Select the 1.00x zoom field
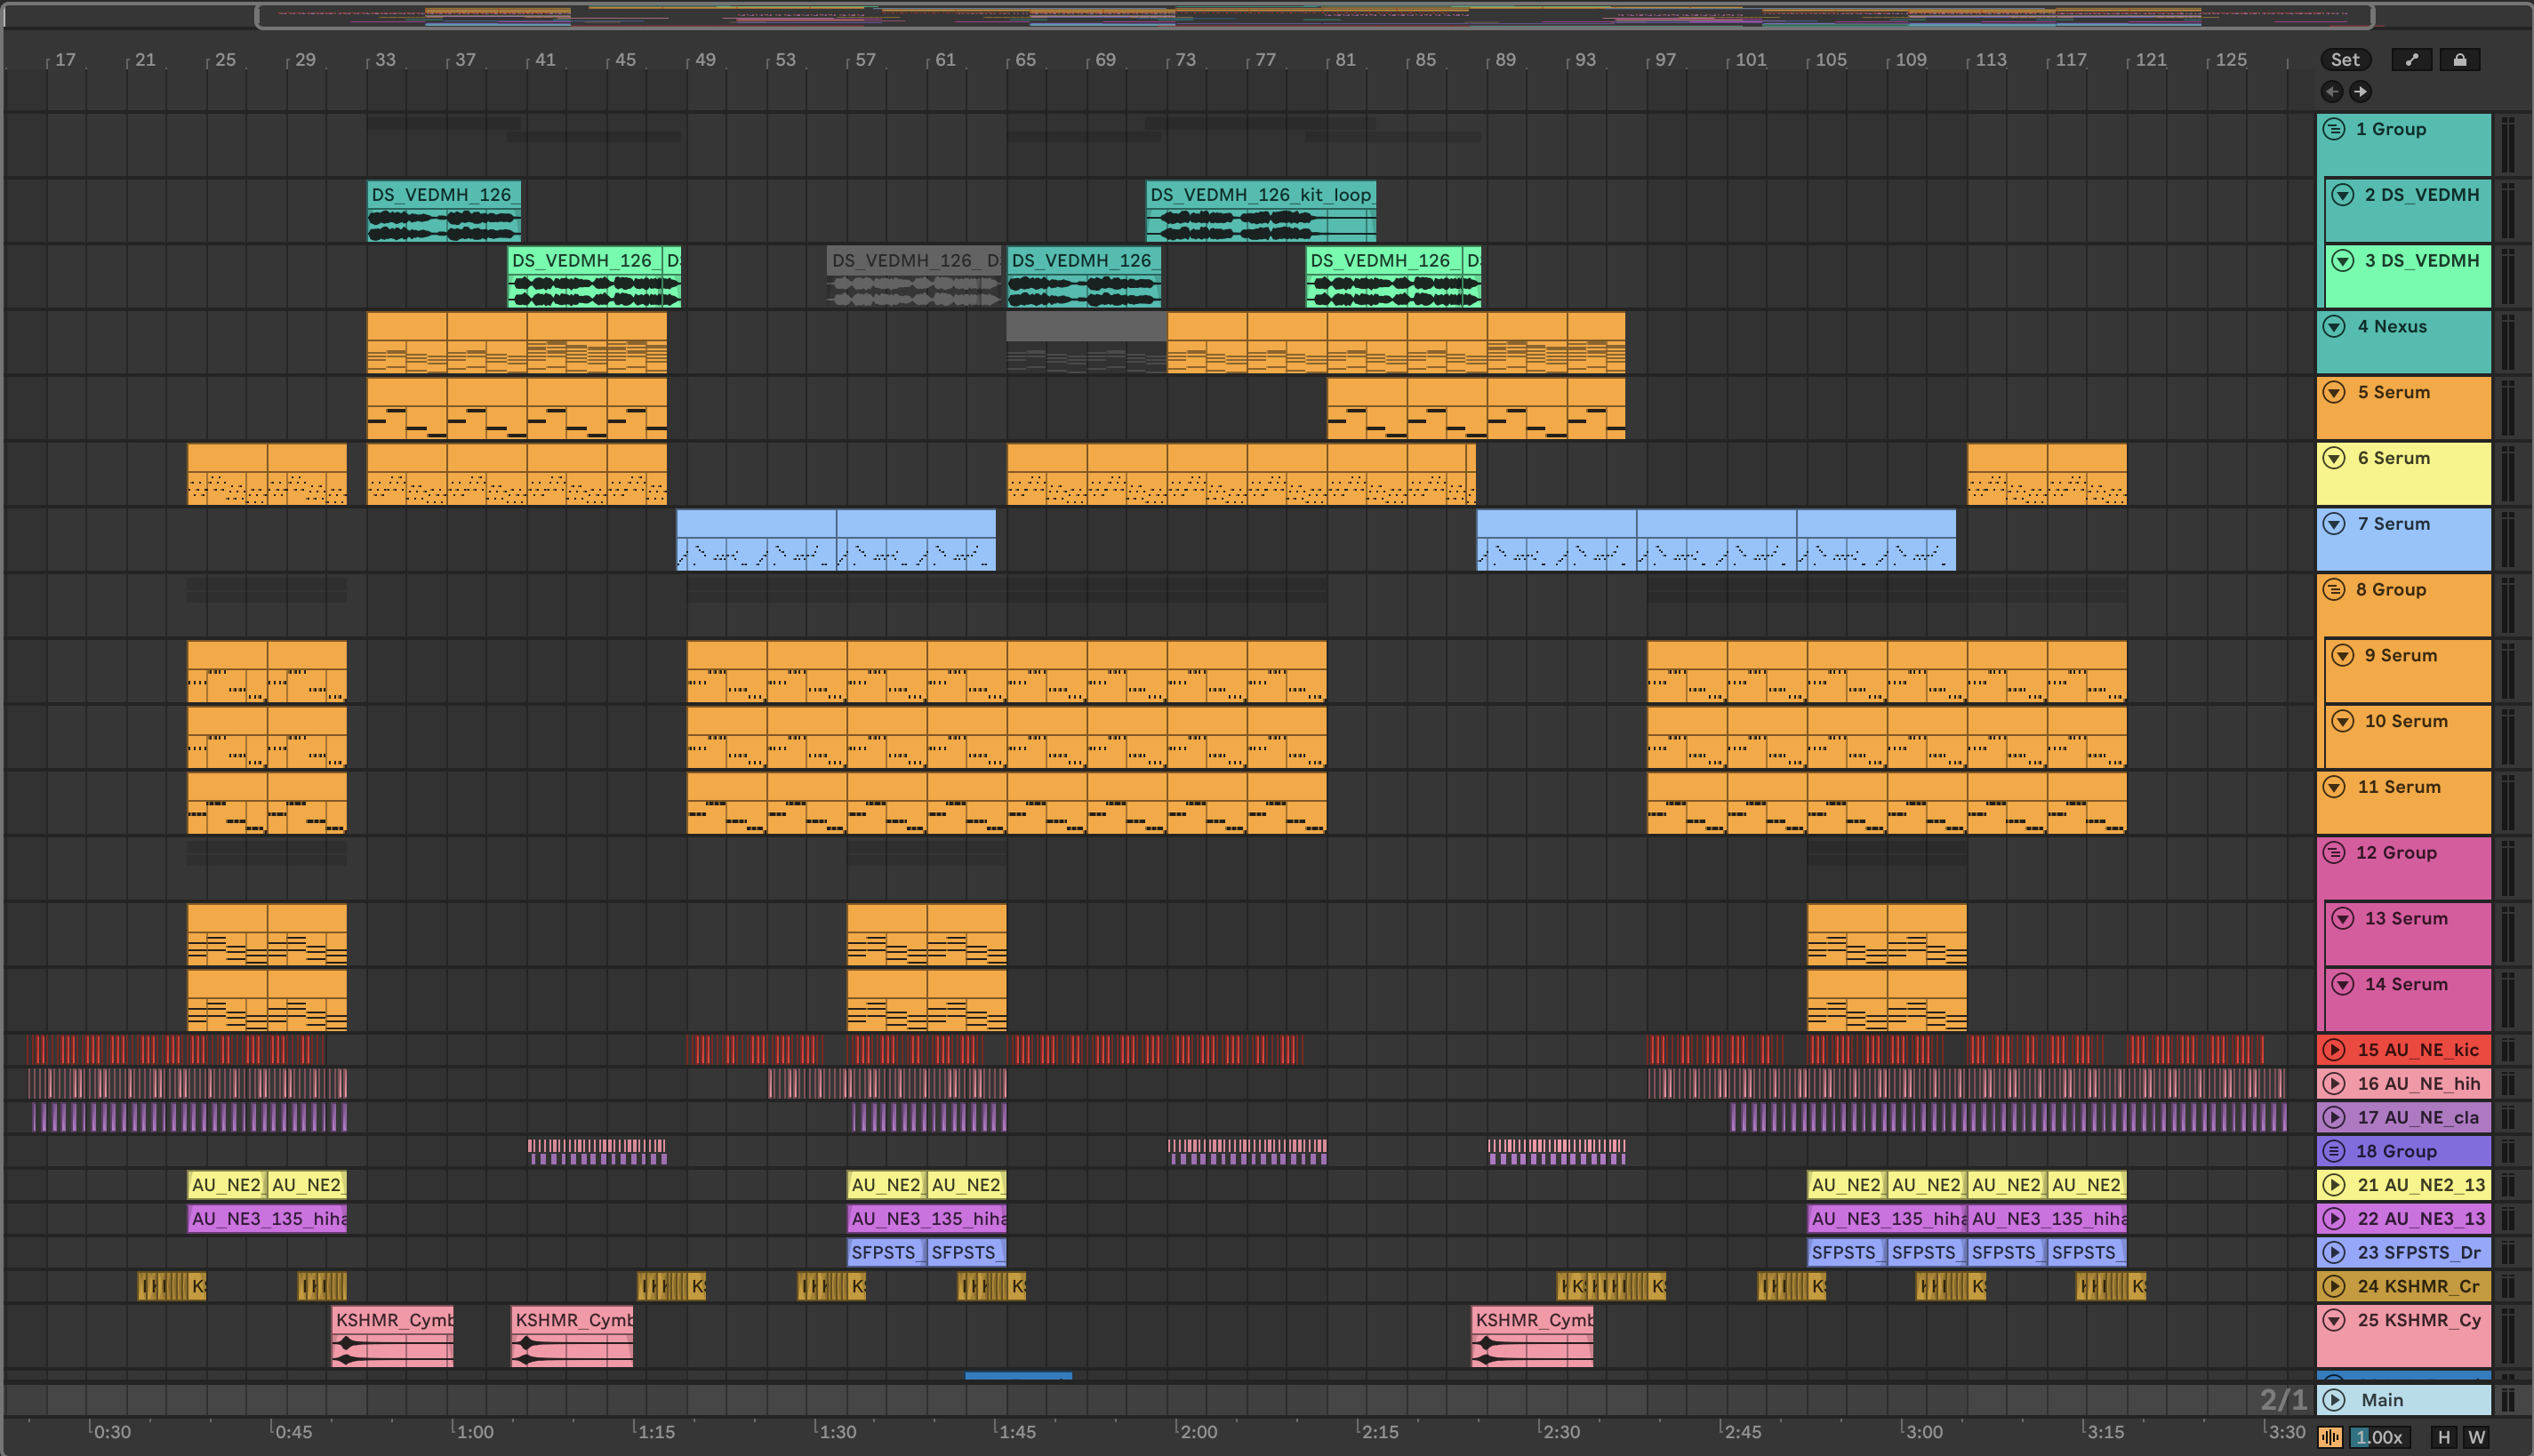2534x1456 pixels. point(2379,1437)
